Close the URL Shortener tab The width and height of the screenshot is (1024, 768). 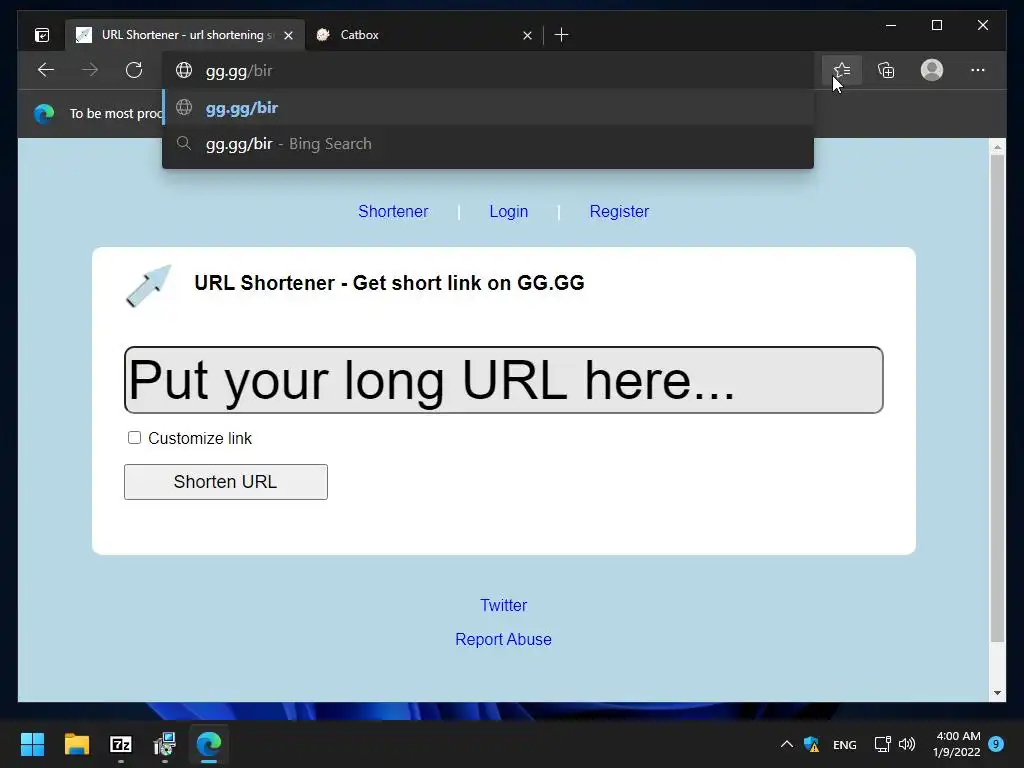[x=288, y=35]
